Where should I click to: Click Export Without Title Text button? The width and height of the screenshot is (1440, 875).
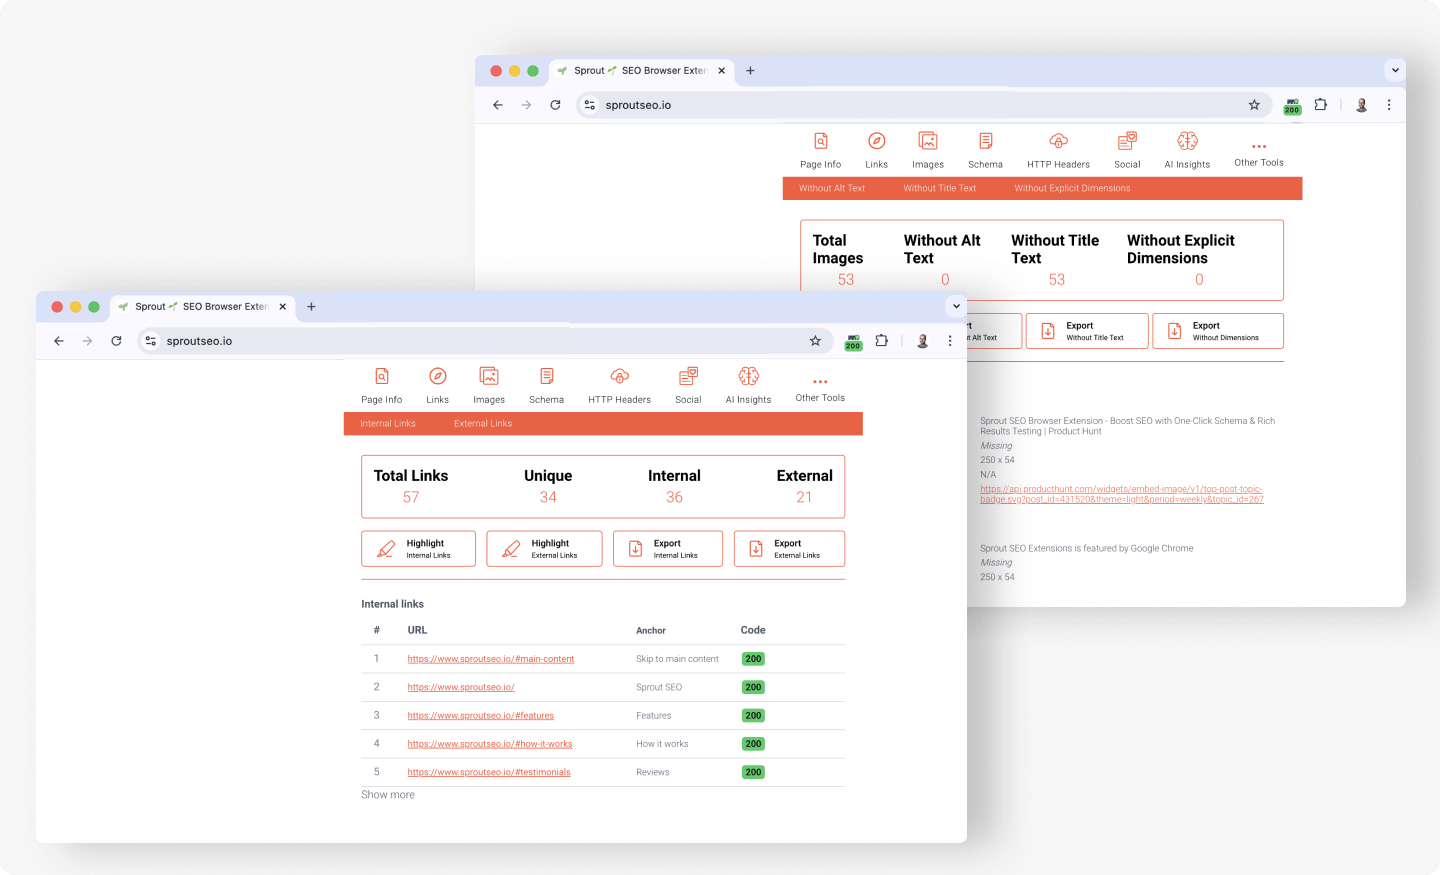point(1087,331)
